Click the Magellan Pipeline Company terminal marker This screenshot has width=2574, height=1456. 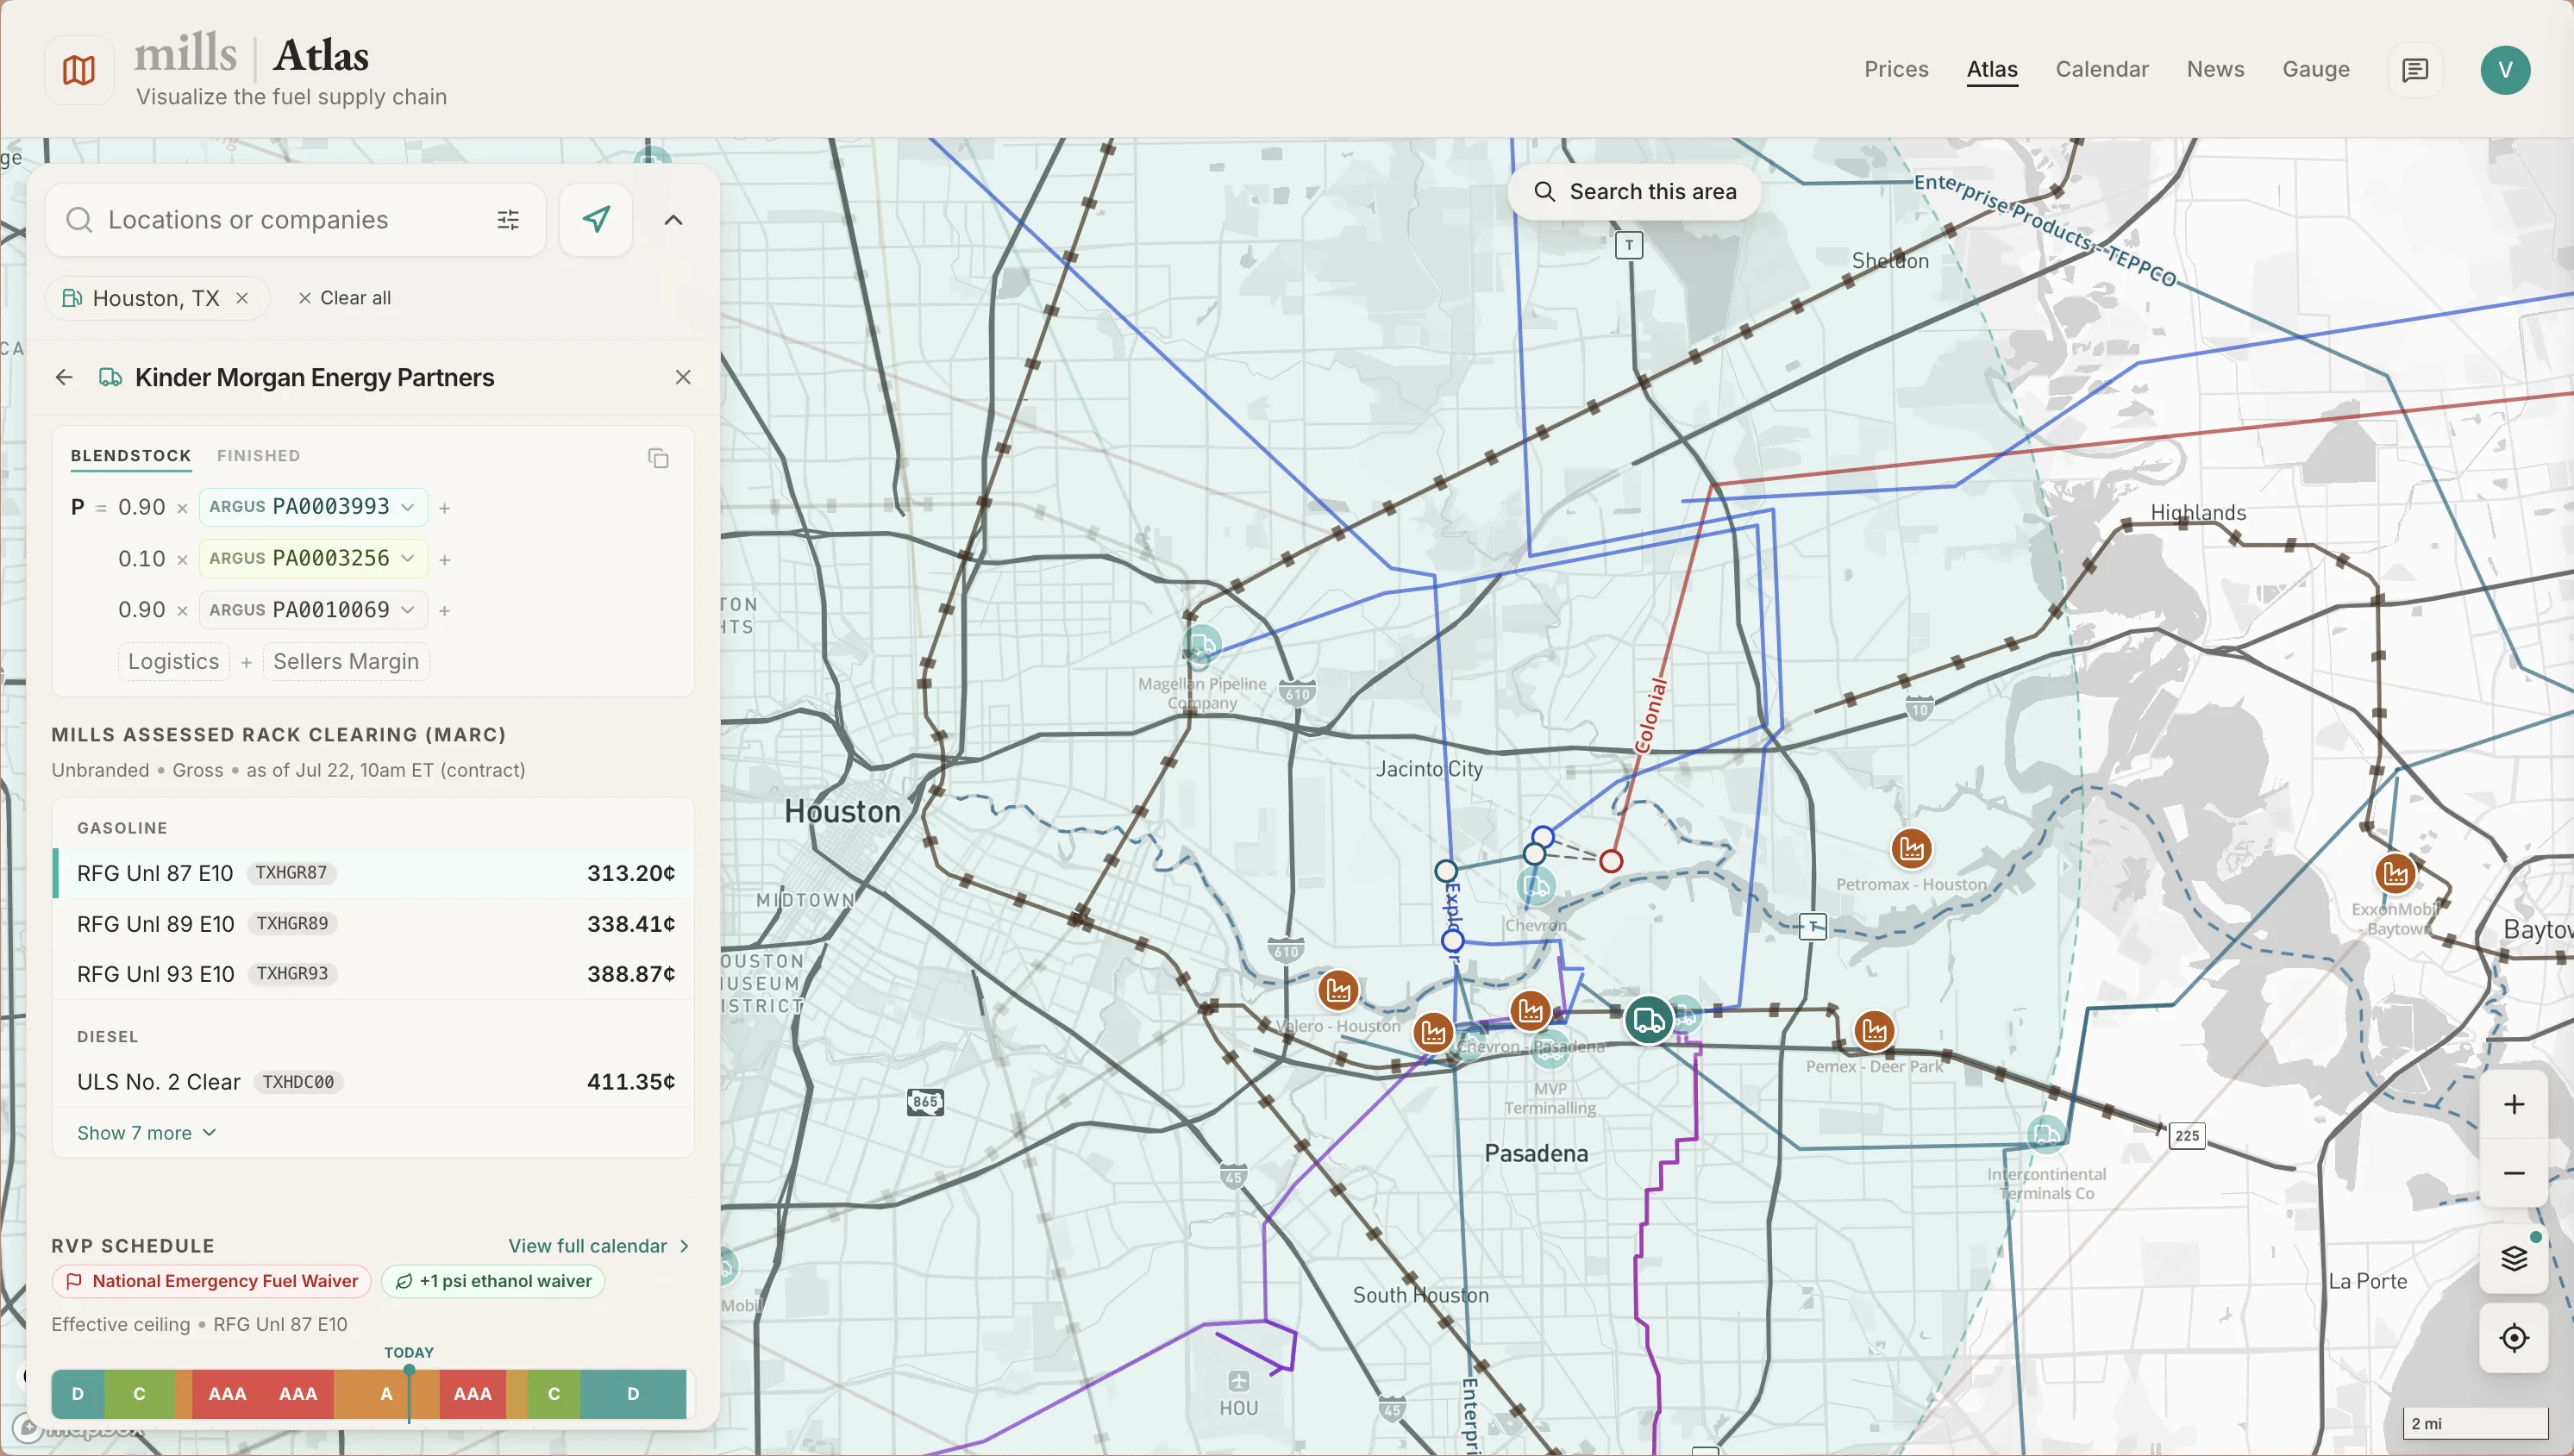coord(1202,646)
